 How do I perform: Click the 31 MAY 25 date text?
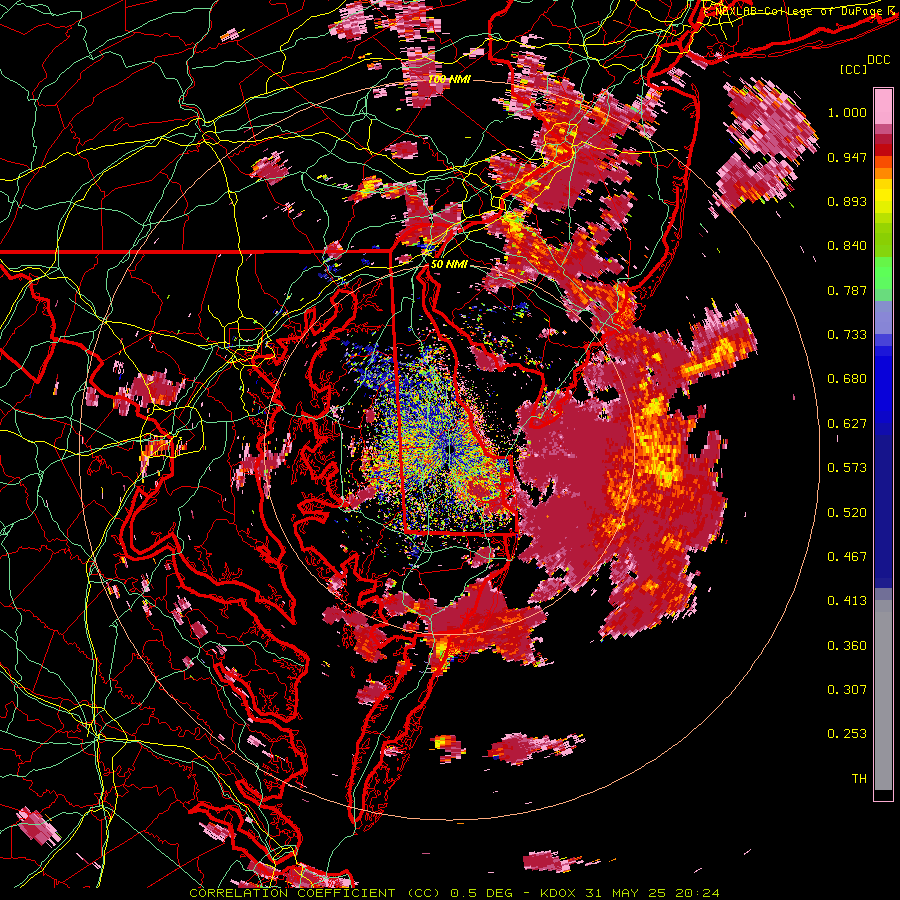(x=626, y=893)
